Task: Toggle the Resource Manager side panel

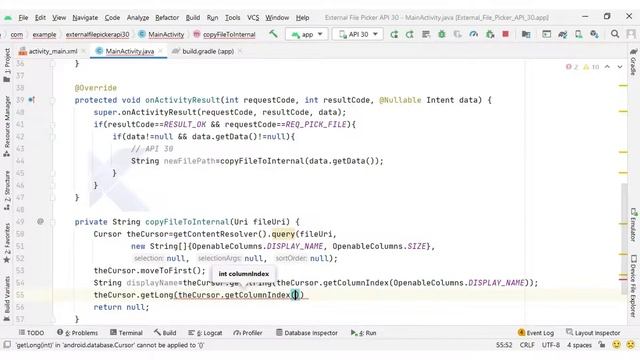Action: click(x=7, y=126)
